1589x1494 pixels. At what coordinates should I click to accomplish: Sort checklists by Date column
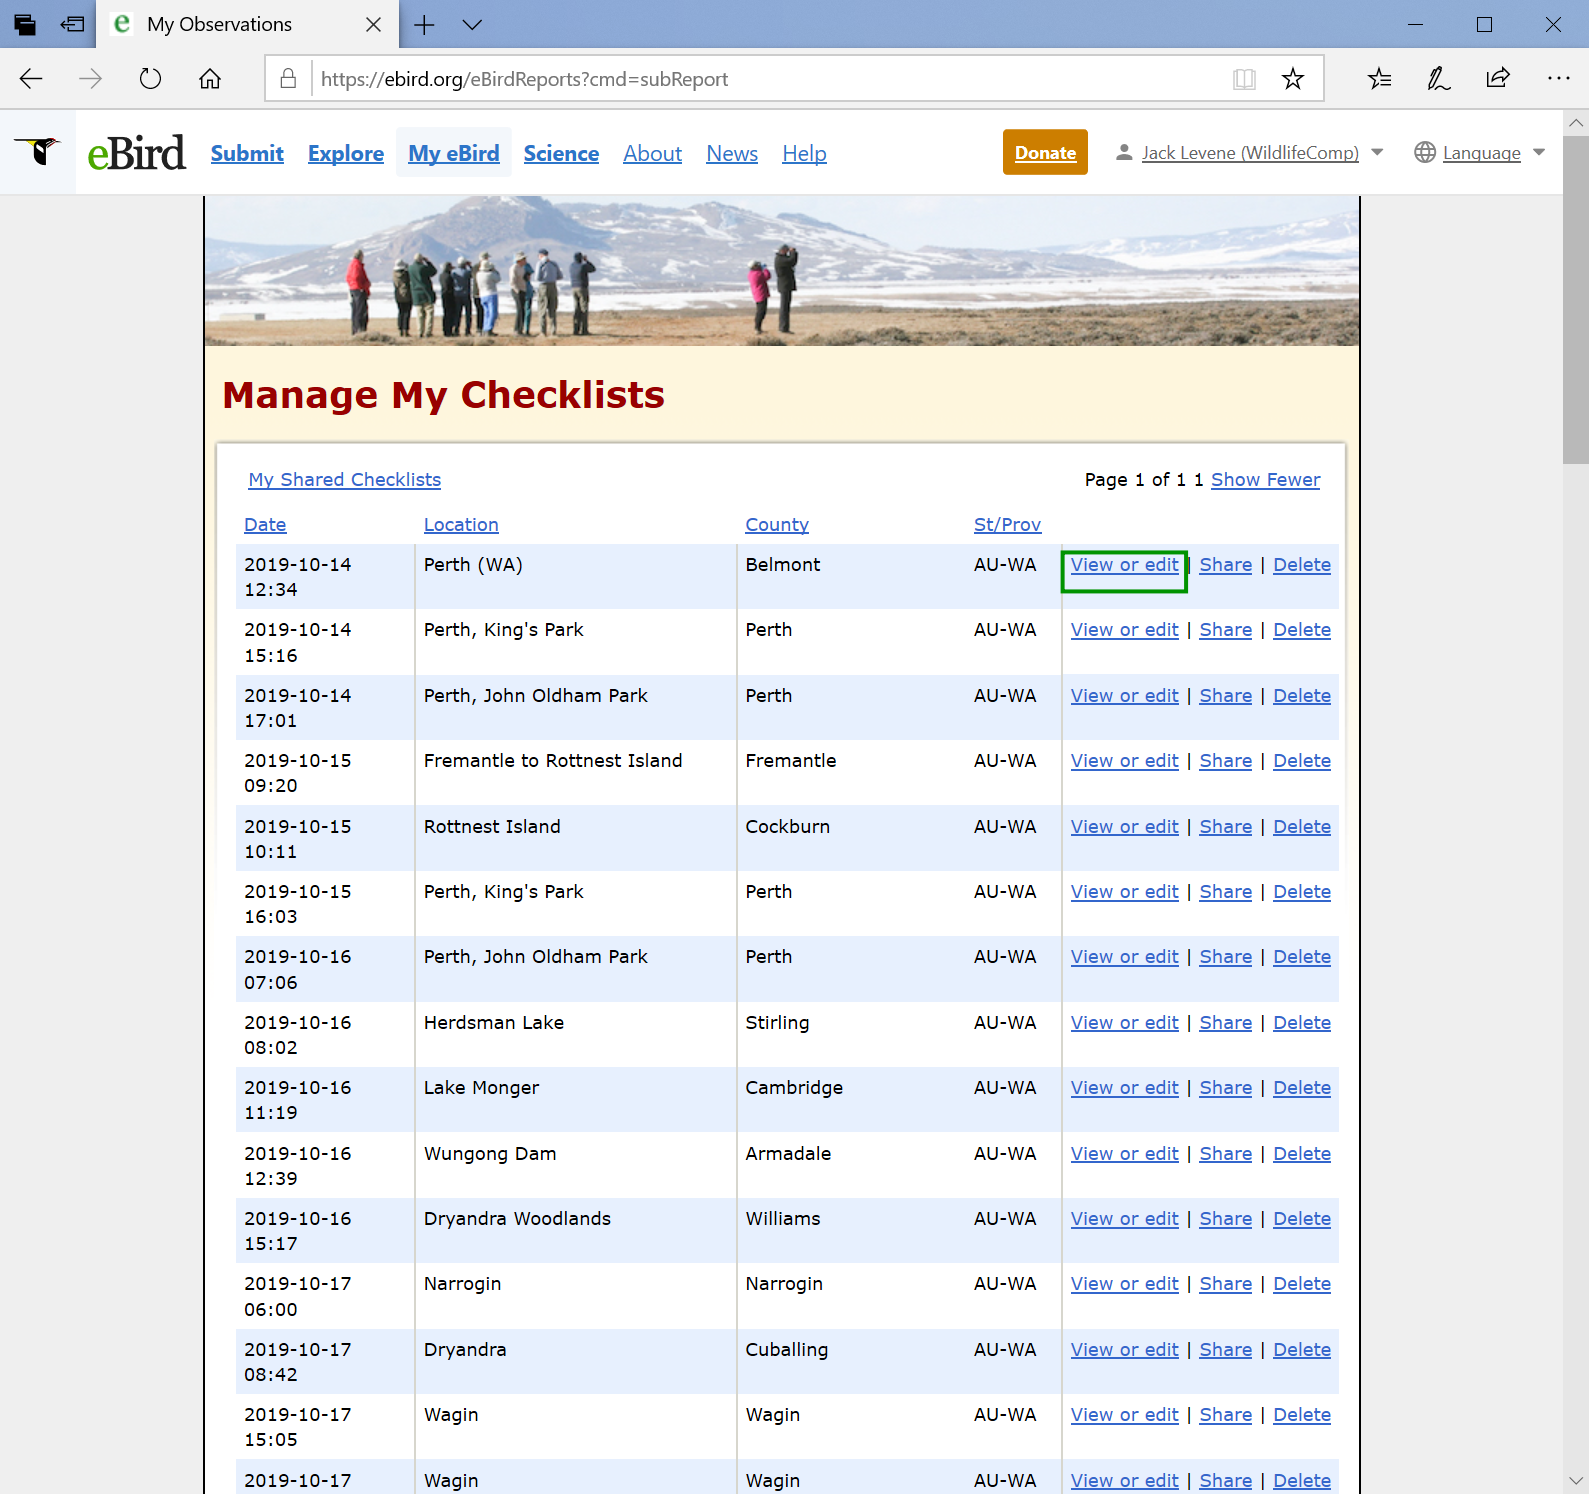(x=265, y=524)
